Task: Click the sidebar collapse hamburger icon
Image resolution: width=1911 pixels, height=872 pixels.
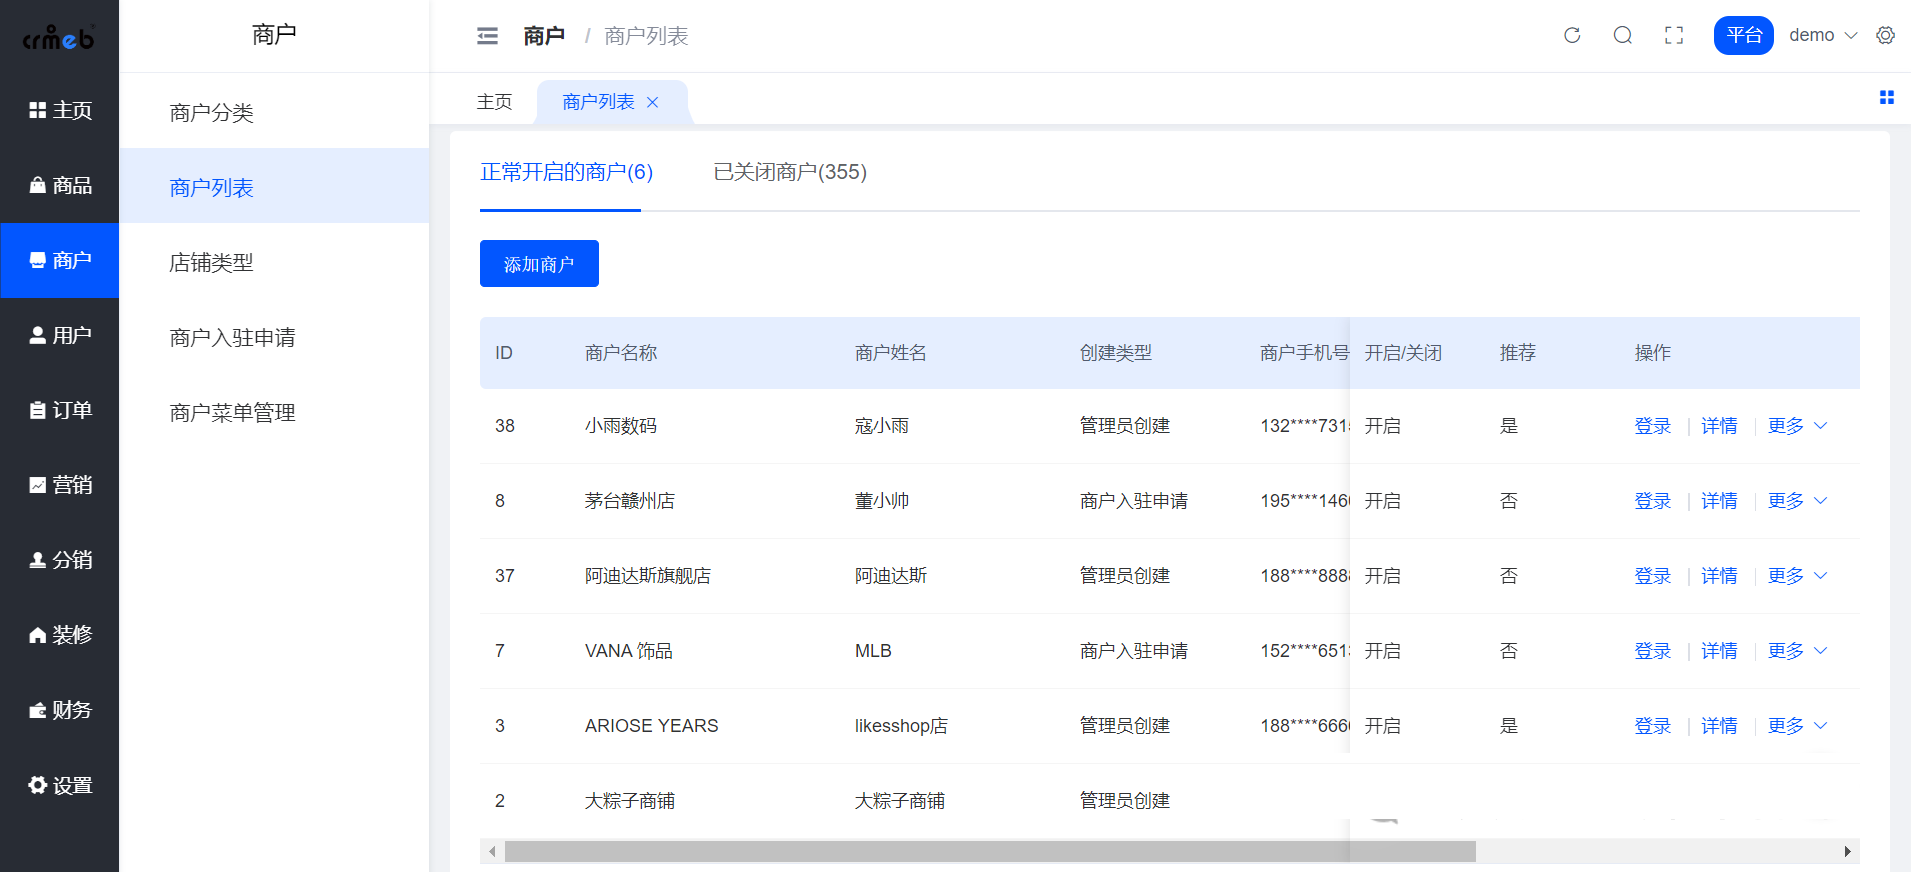Action: click(487, 36)
